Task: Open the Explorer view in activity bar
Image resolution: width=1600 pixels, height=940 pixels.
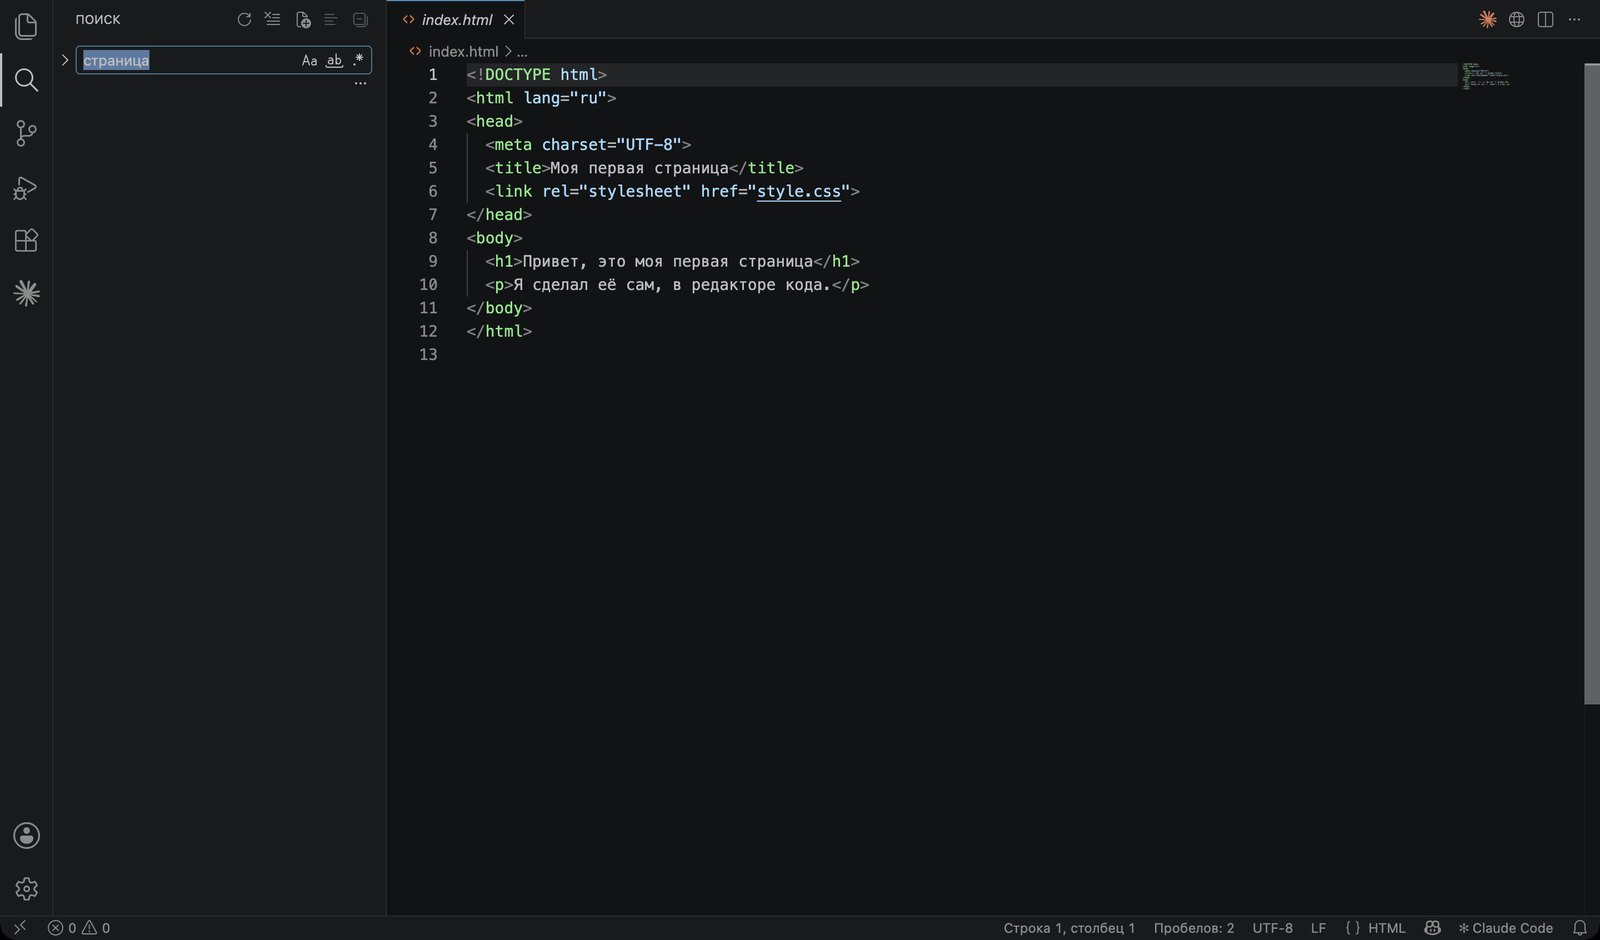Action: 26,26
